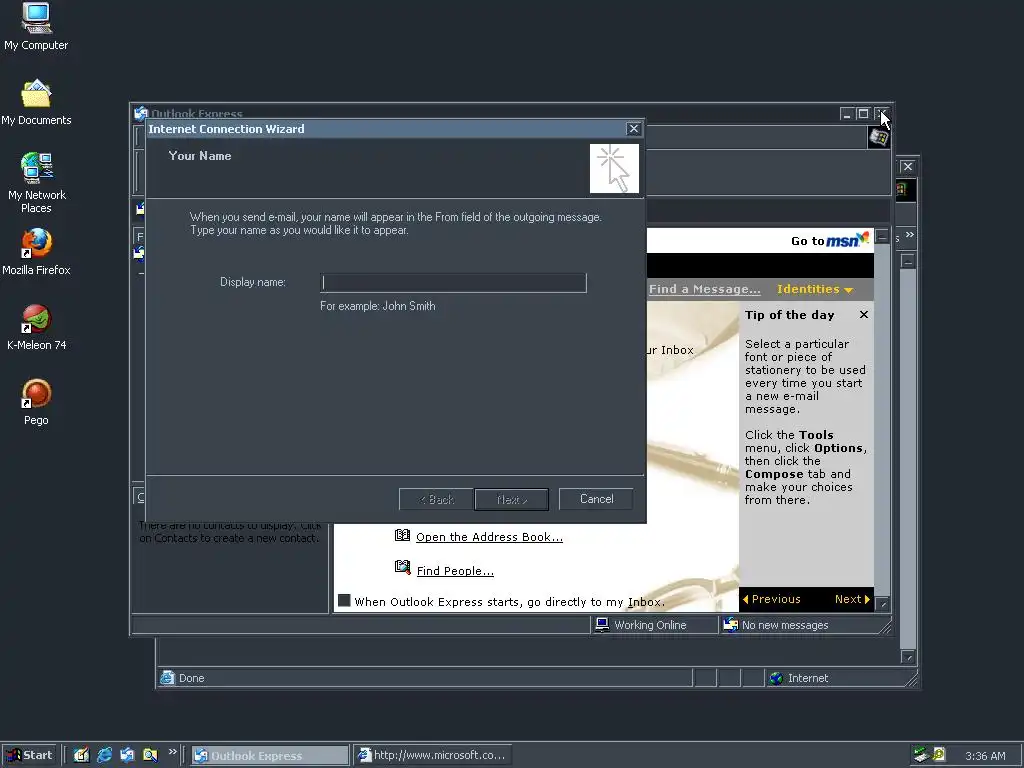Click the Next button in wizard
This screenshot has height=768, width=1024.
pos(511,500)
